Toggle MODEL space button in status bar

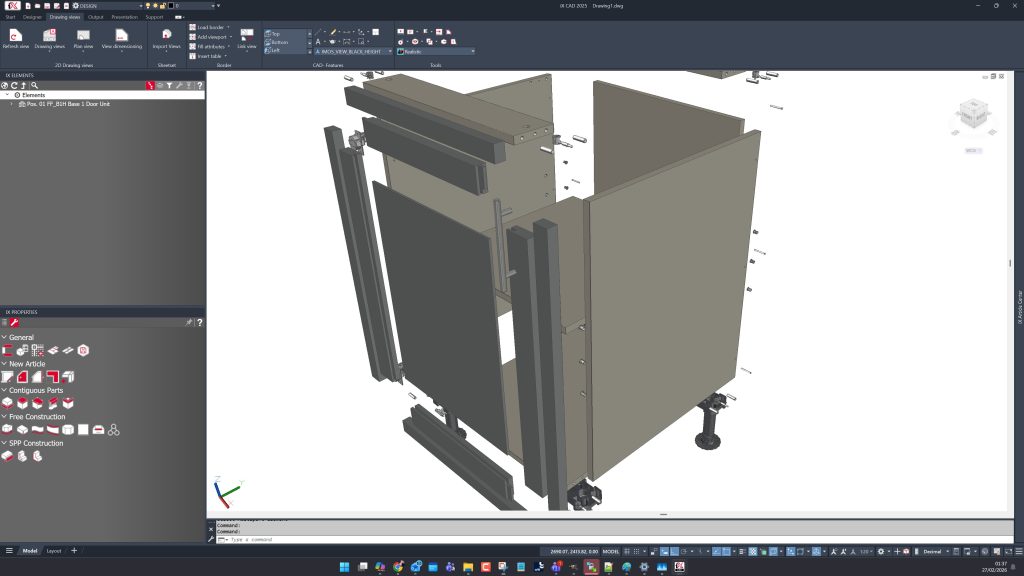(x=611, y=551)
